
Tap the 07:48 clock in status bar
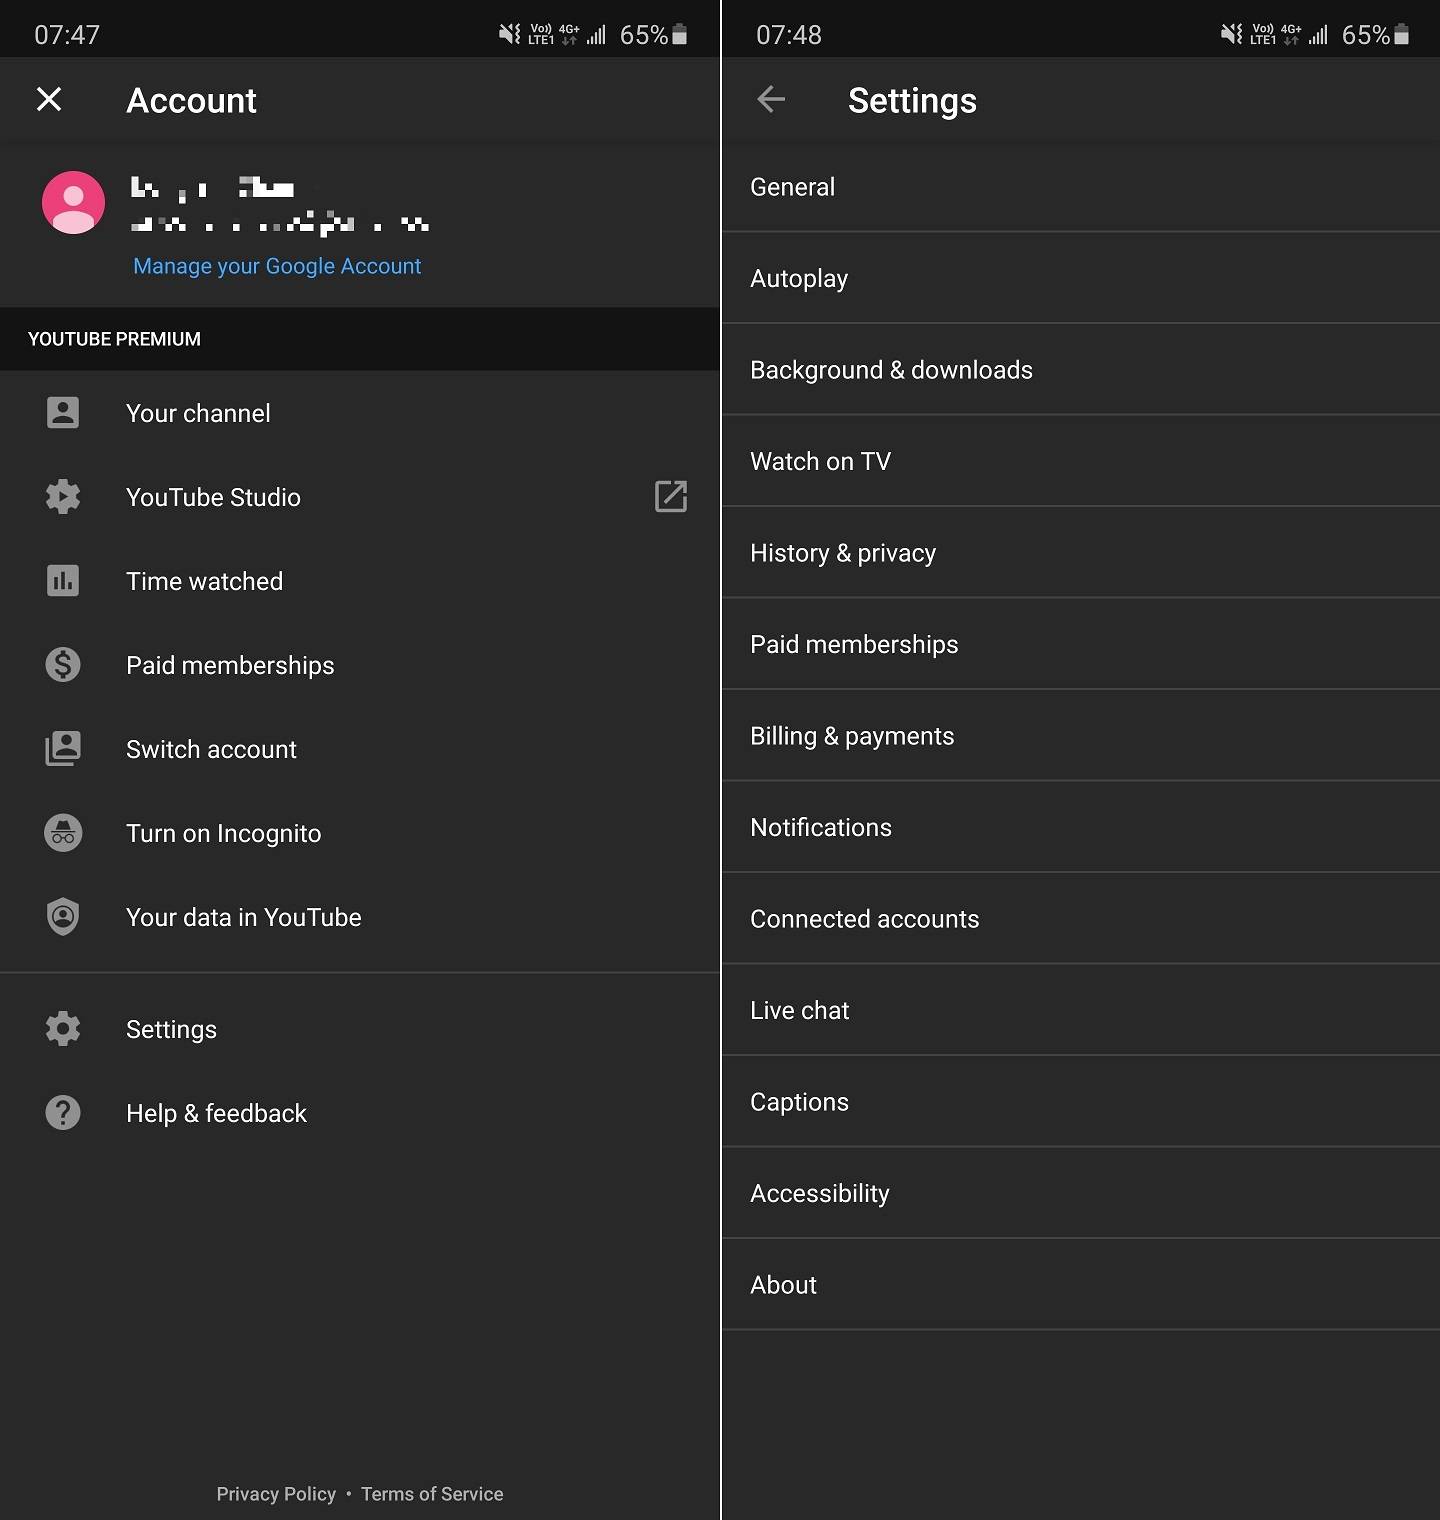pos(789,35)
